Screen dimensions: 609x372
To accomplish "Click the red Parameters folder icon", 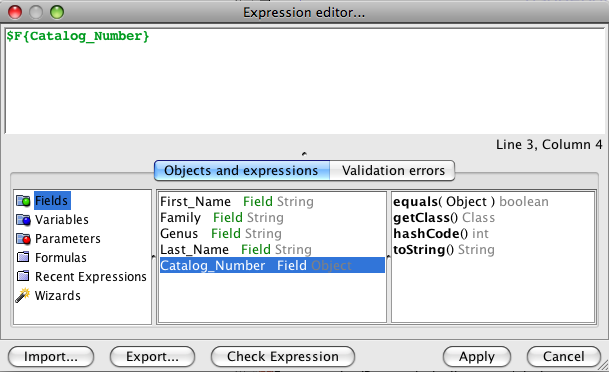I will 23,239.
